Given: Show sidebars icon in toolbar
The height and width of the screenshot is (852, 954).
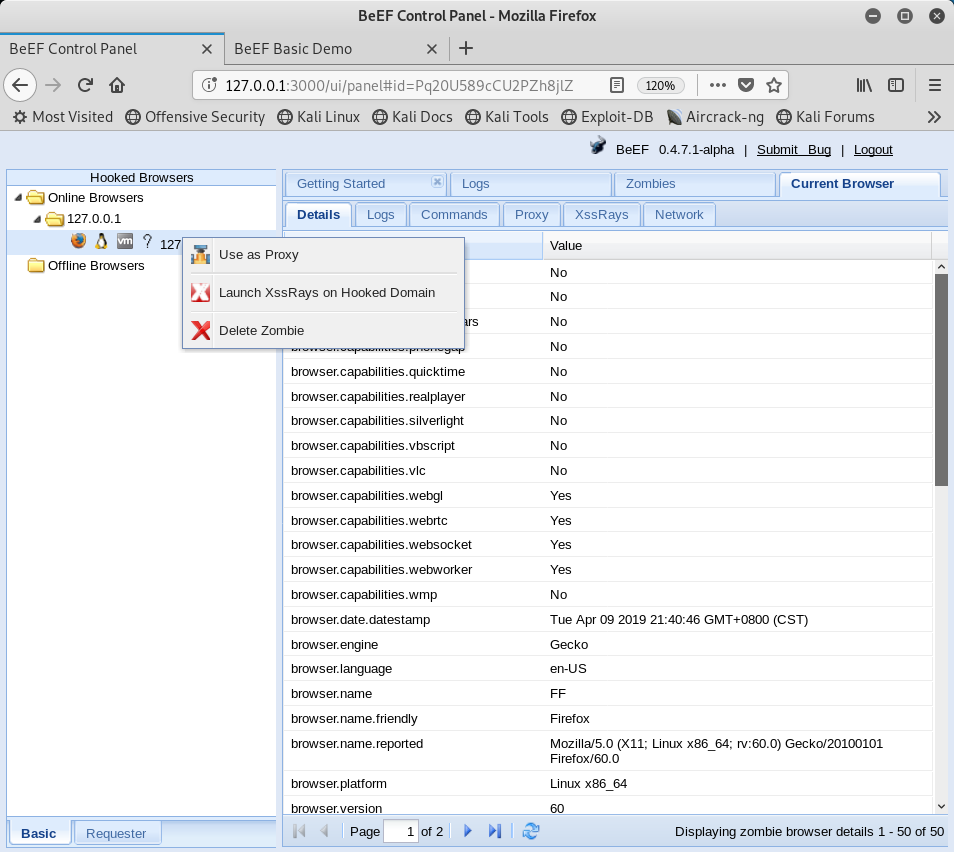Looking at the screenshot, I should [x=896, y=85].
